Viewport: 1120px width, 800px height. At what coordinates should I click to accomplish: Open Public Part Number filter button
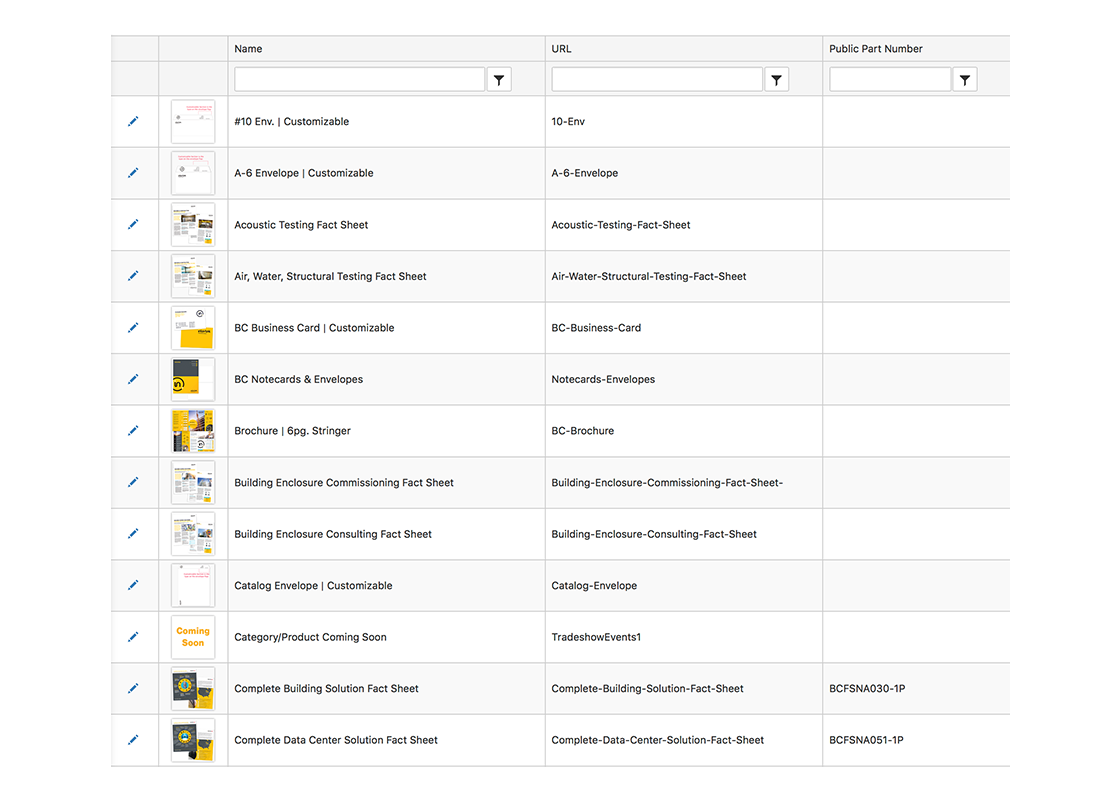tap(964, 80)
